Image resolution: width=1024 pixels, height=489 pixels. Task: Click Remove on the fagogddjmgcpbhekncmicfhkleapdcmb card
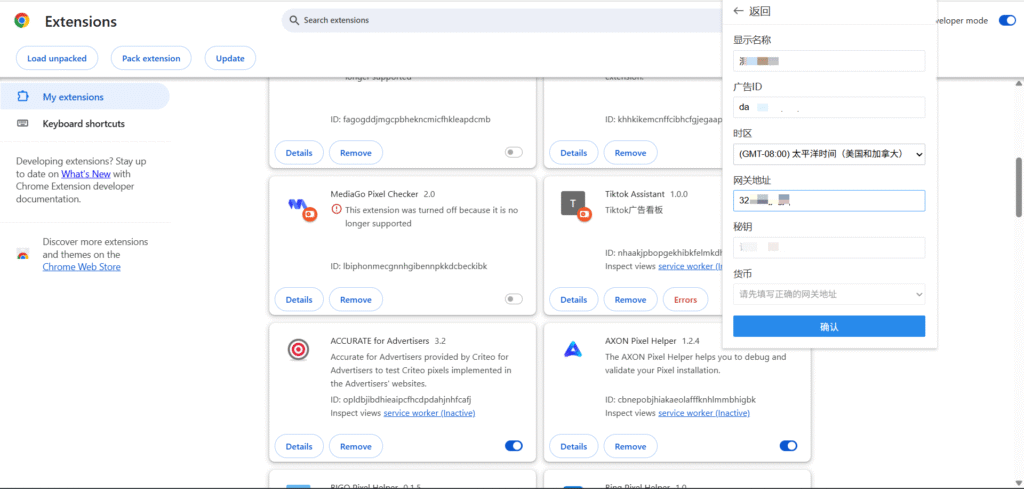pos(356,153)
